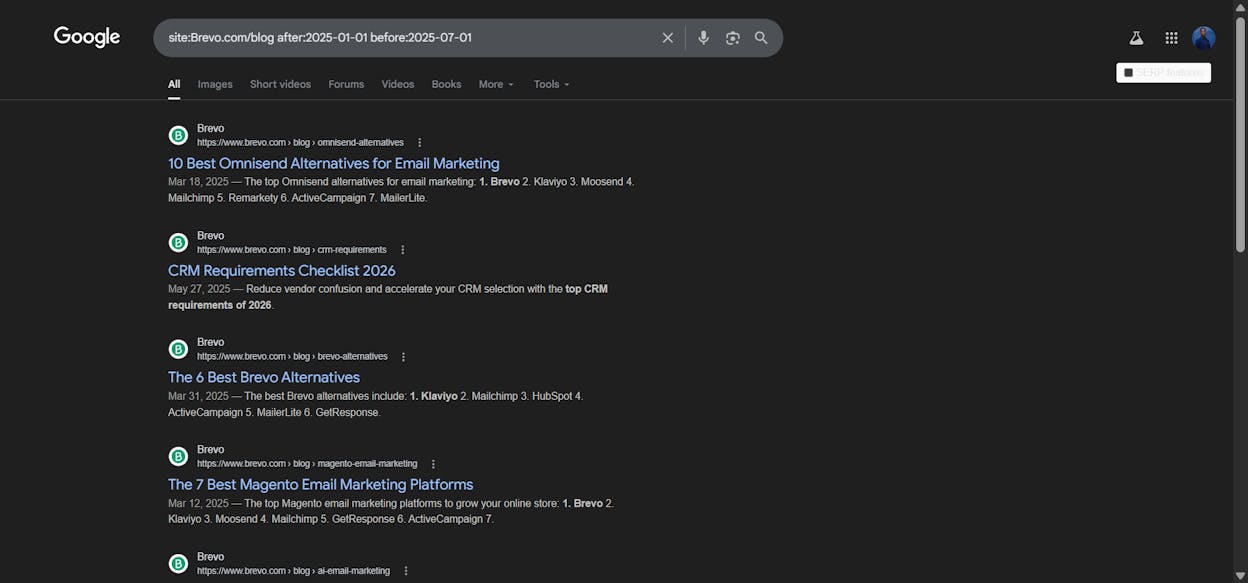
Task: Open more options for ai-email-marketing result
Action: click(x=405, y=571)
